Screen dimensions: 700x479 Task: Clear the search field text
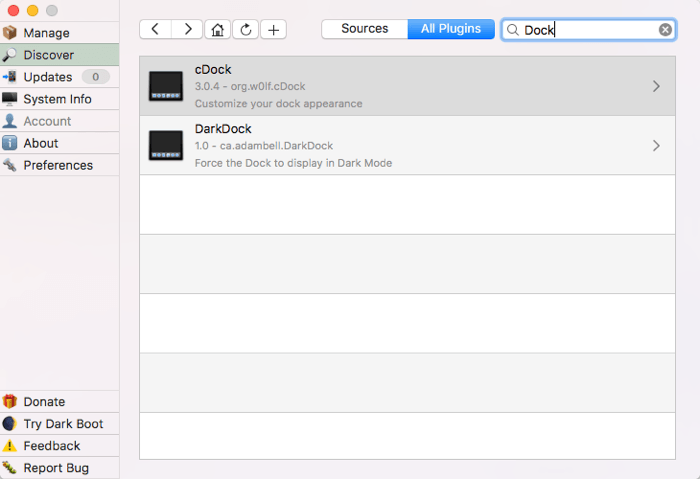pos(665,30)
